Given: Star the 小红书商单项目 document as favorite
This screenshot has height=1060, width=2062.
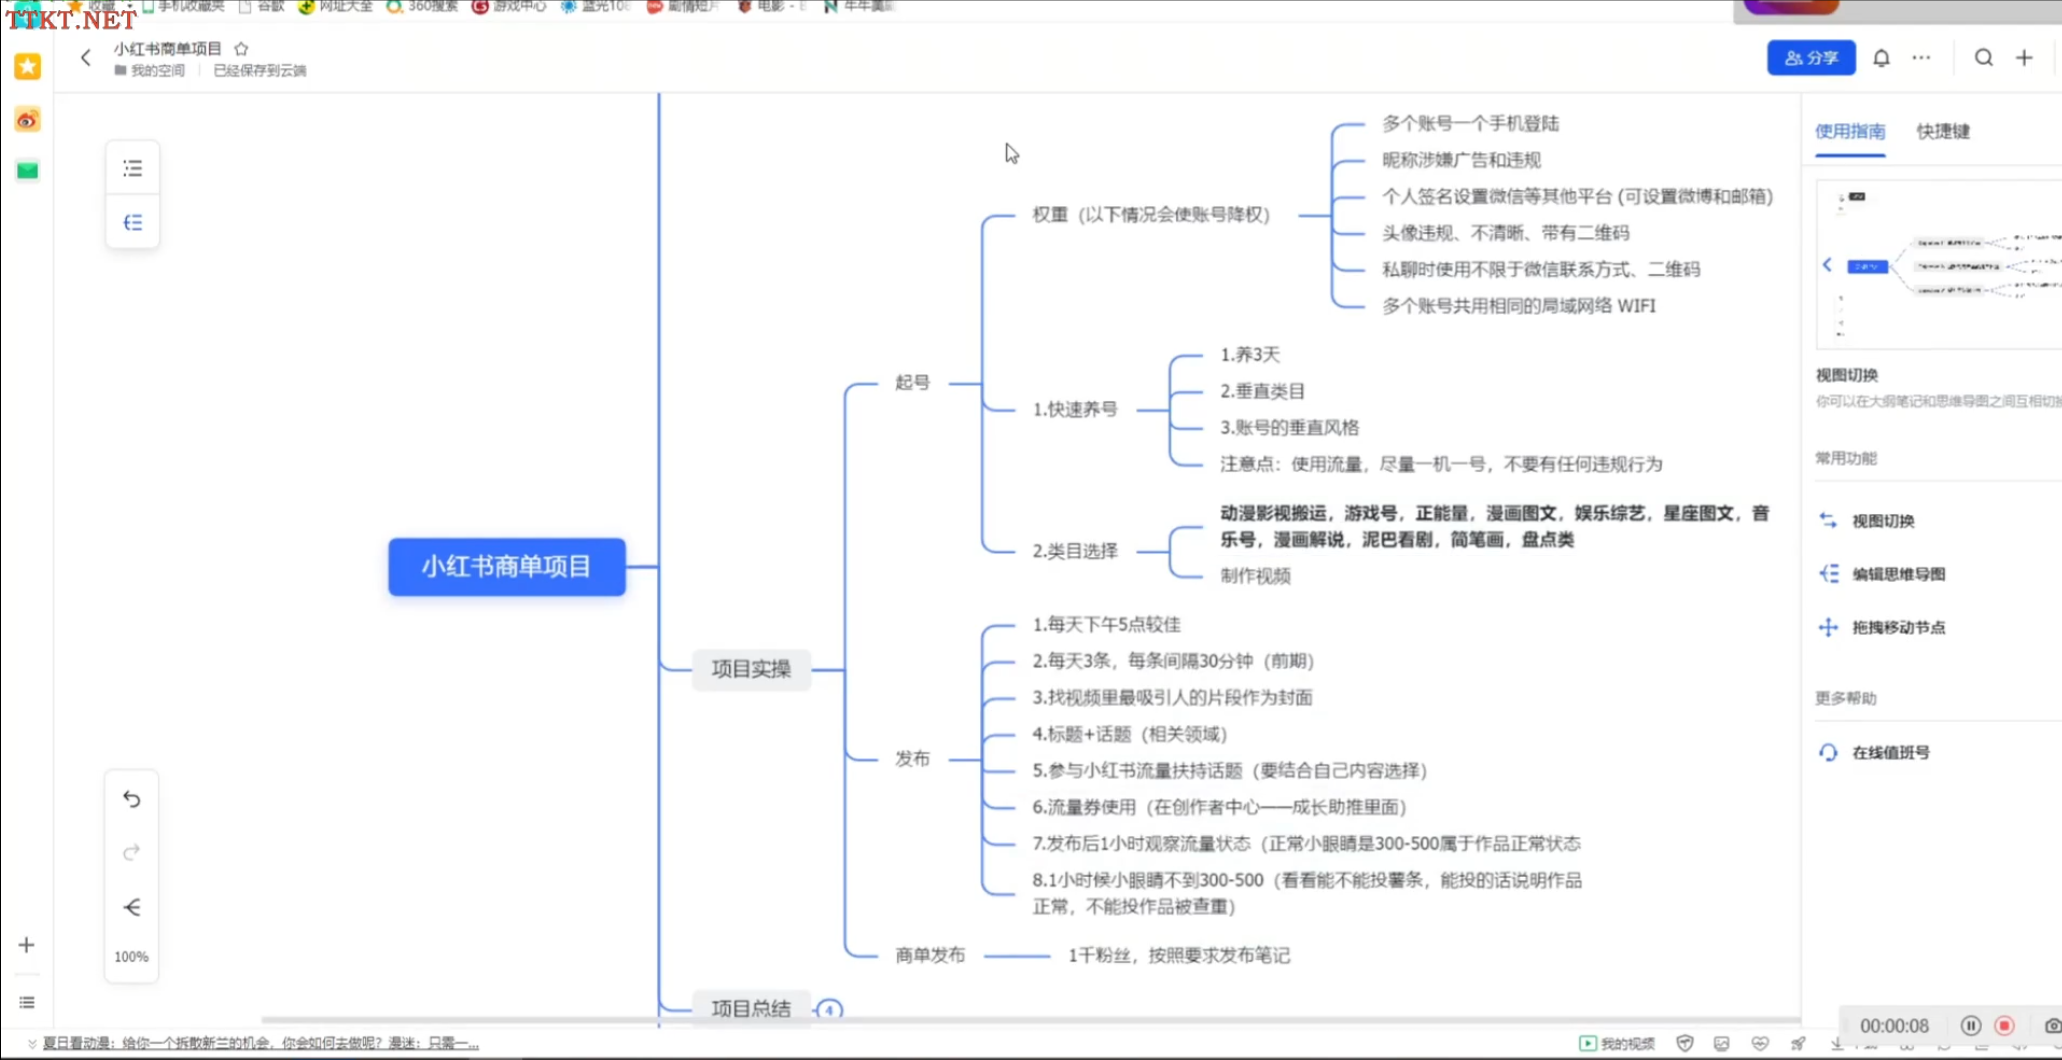Looking at the screenshot, I should (241, 48).
